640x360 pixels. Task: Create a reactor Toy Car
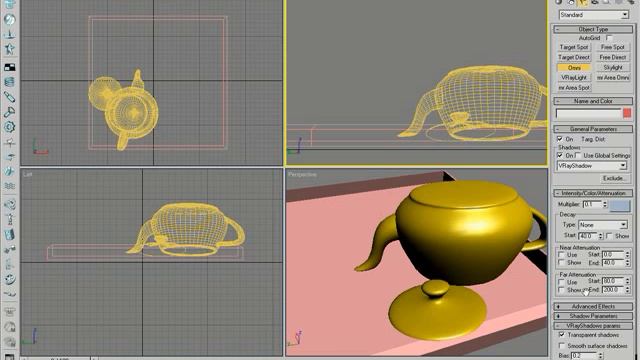click(9, 157)
